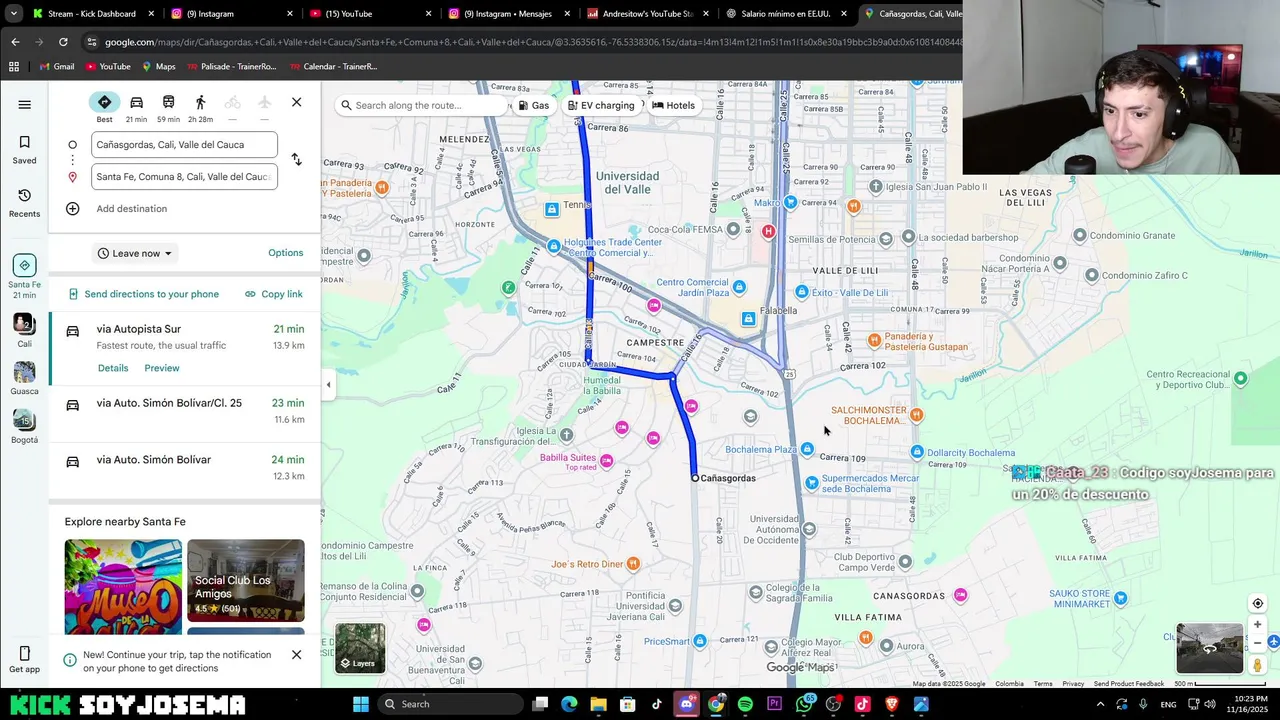Image resolution: width=1280 pixels, height=720 pixels.
Task: Open Spotify from the taskbar
Action: click(x=745, y=704)
